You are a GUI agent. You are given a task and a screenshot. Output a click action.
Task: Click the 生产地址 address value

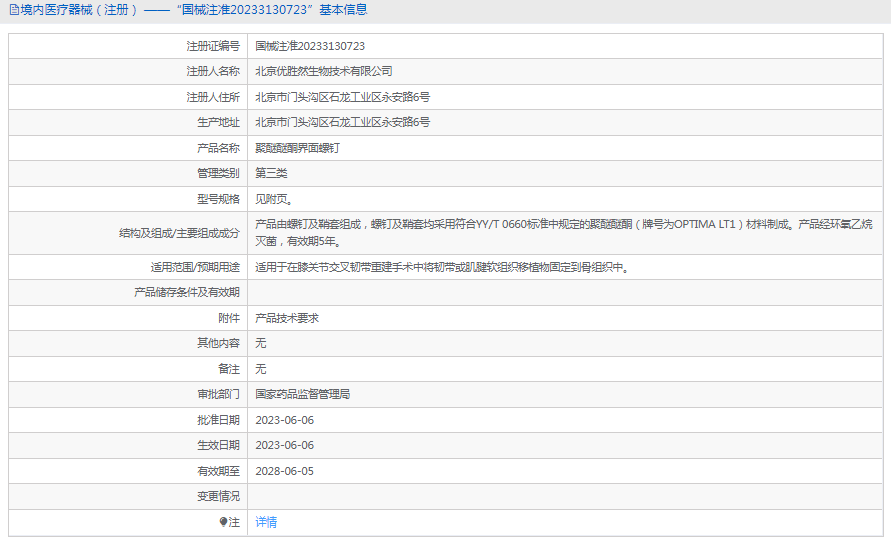pyautogui.click(x=343, y=122)
